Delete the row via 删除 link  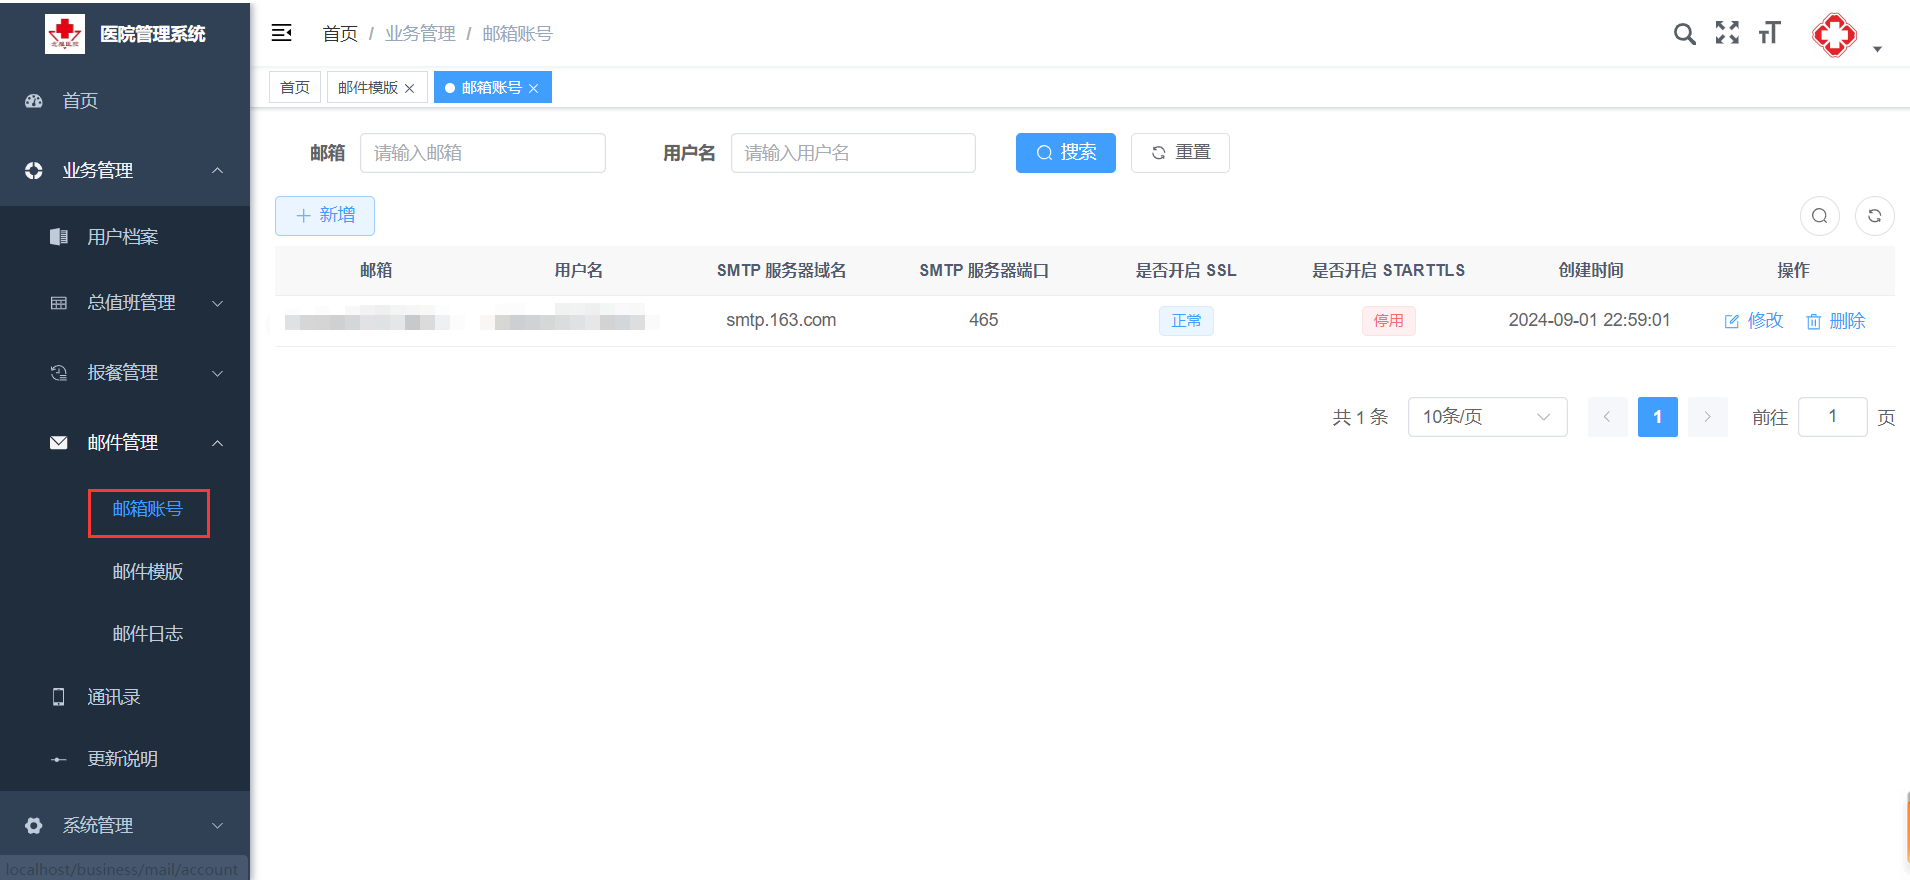(1836, 321)
